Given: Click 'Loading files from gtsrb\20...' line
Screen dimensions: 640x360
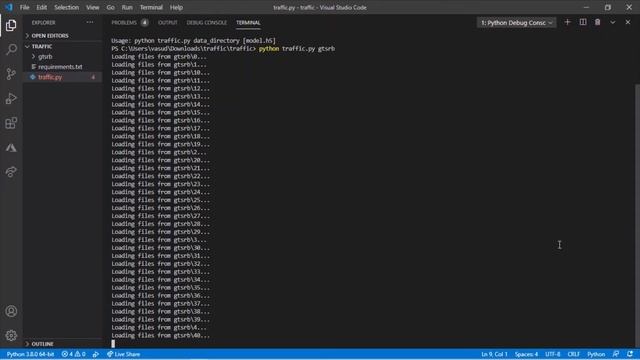Looking at the screenshot, I should [x=160, y=160].
